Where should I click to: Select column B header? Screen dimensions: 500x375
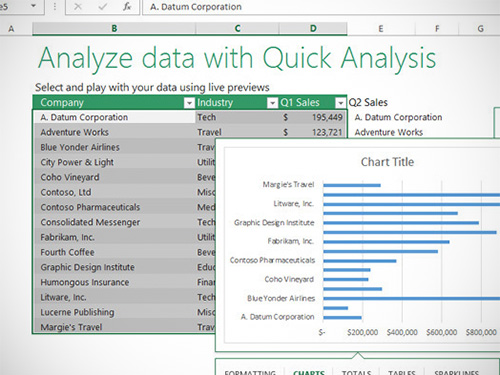coord(114,29)
